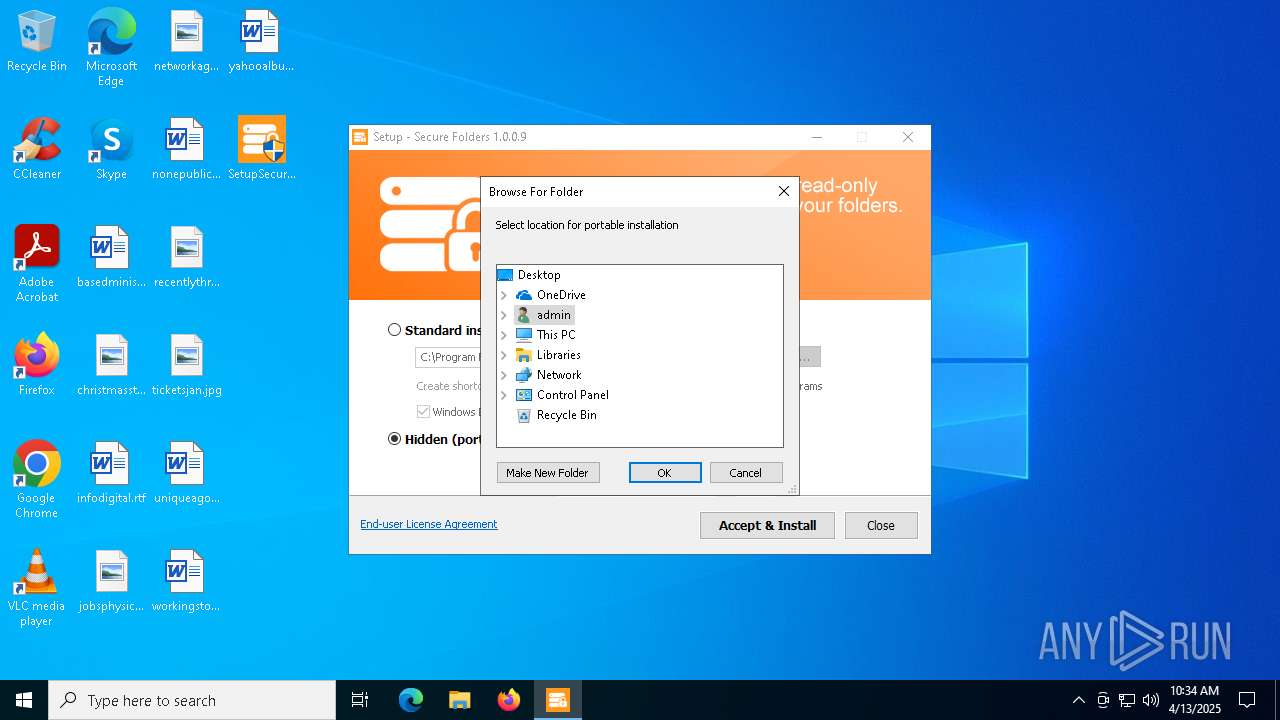This screenshot has height=720, width=1280.
Task: Open the Windows Start menu
Action: coord(24,700)
